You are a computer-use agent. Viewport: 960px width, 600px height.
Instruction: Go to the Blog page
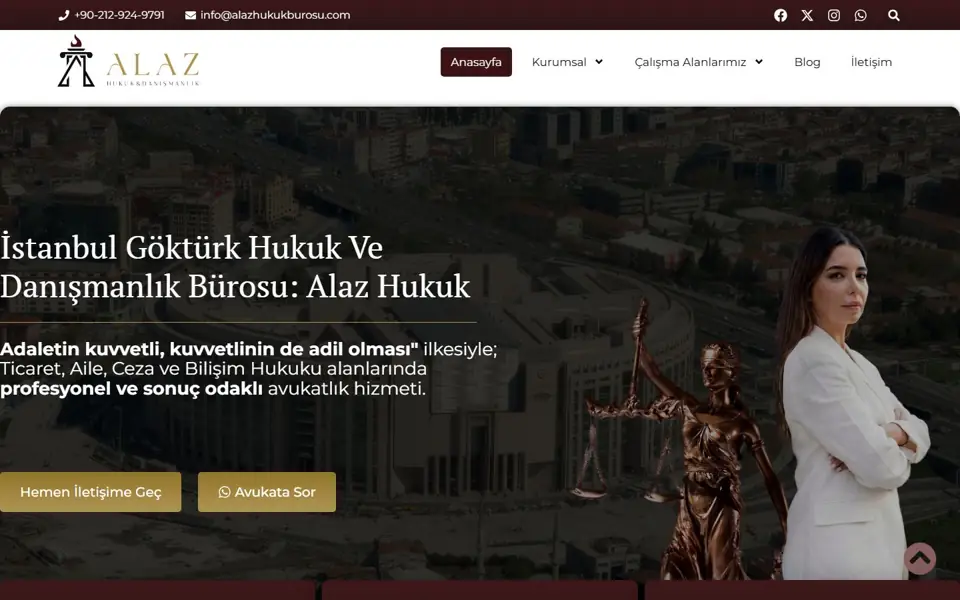807,62
